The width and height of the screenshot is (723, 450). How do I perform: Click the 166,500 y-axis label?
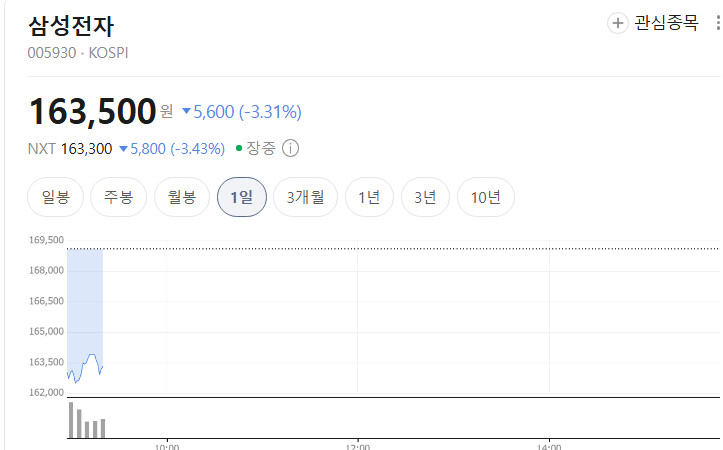pyautogui.click(x=46, y=301)
